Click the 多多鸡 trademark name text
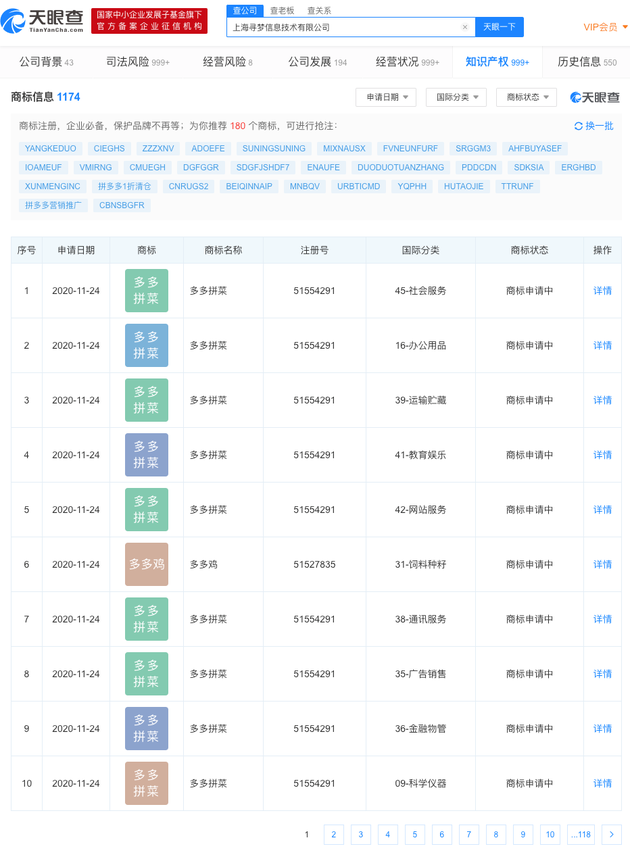Screen dimensions: 630x859 click(x=203, y=565)
